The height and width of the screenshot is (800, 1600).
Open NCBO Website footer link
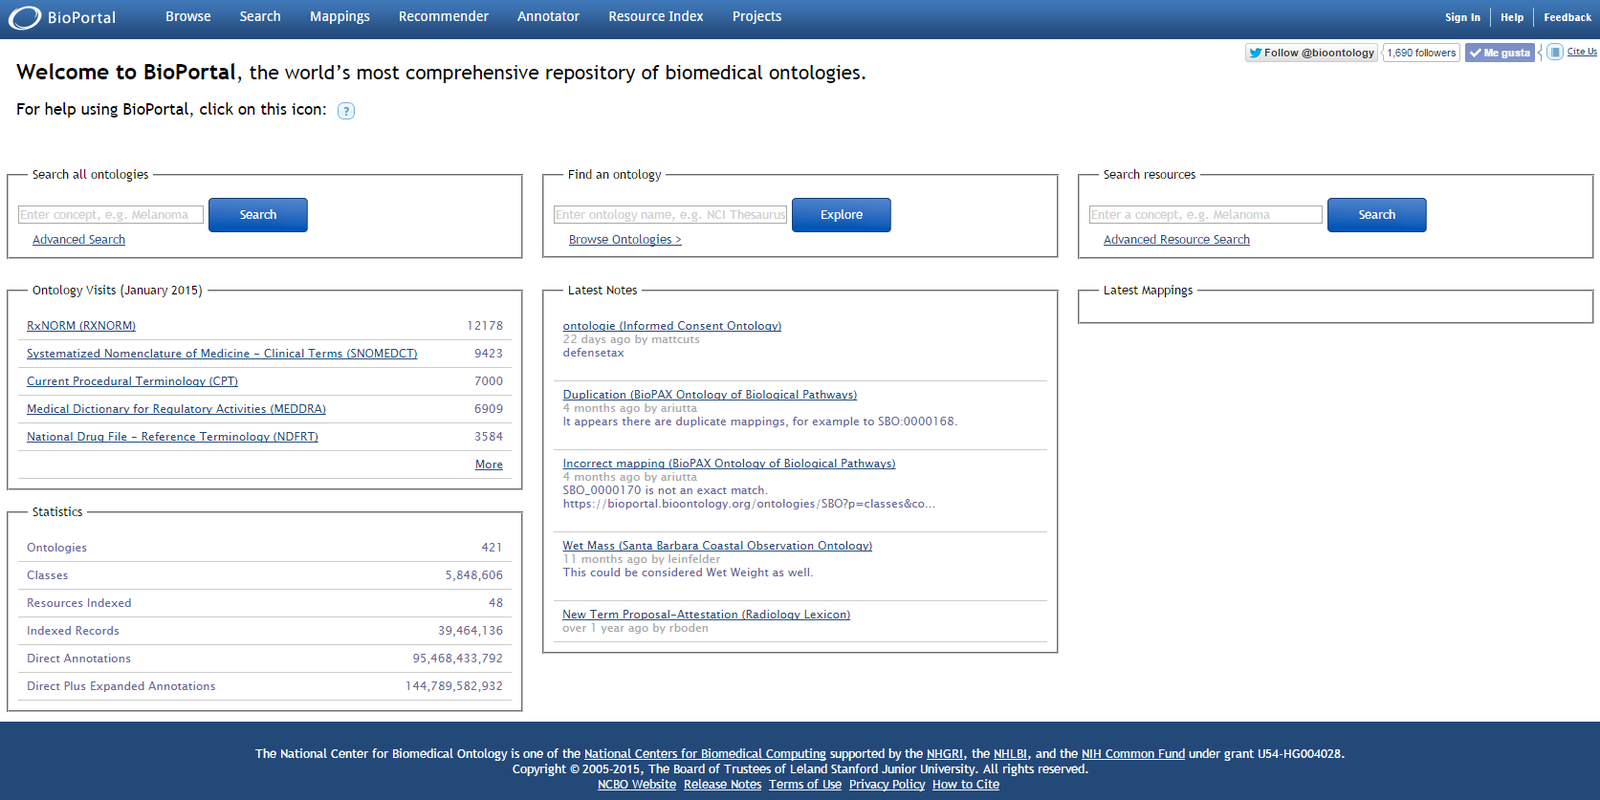[637, 785]
